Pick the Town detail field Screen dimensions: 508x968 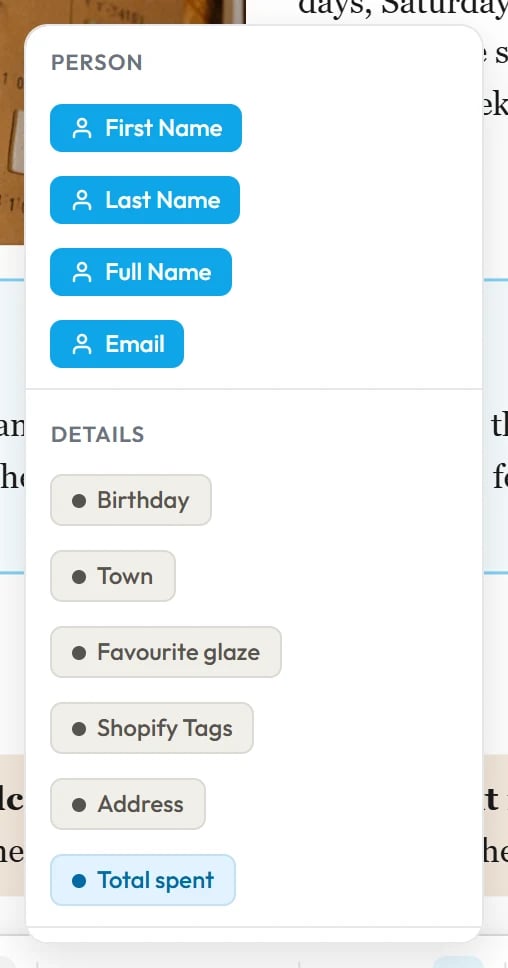[x=113, y=576]
